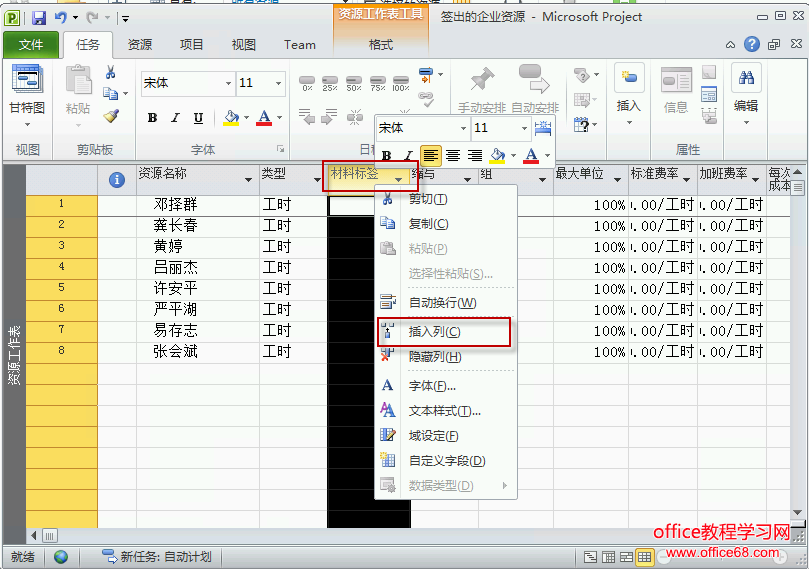
Task: Expand 材料标签 column filter arrow
Action: [398, 180]
